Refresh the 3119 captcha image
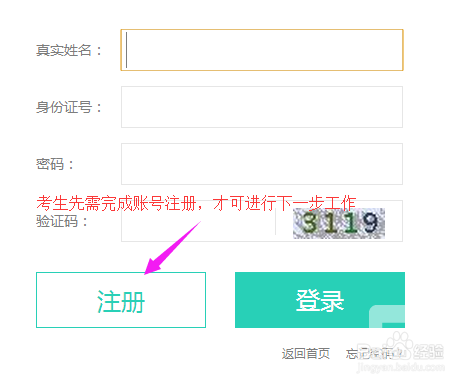The height and width of the screenshot is (385, 474). coord(339,223)
